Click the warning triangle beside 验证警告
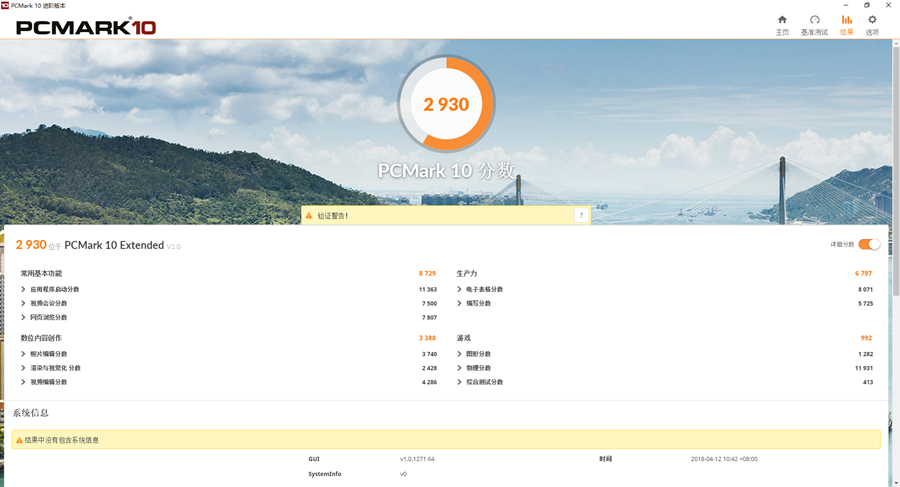The height and width of the screenshot is (487, 900). coord(309,215)
